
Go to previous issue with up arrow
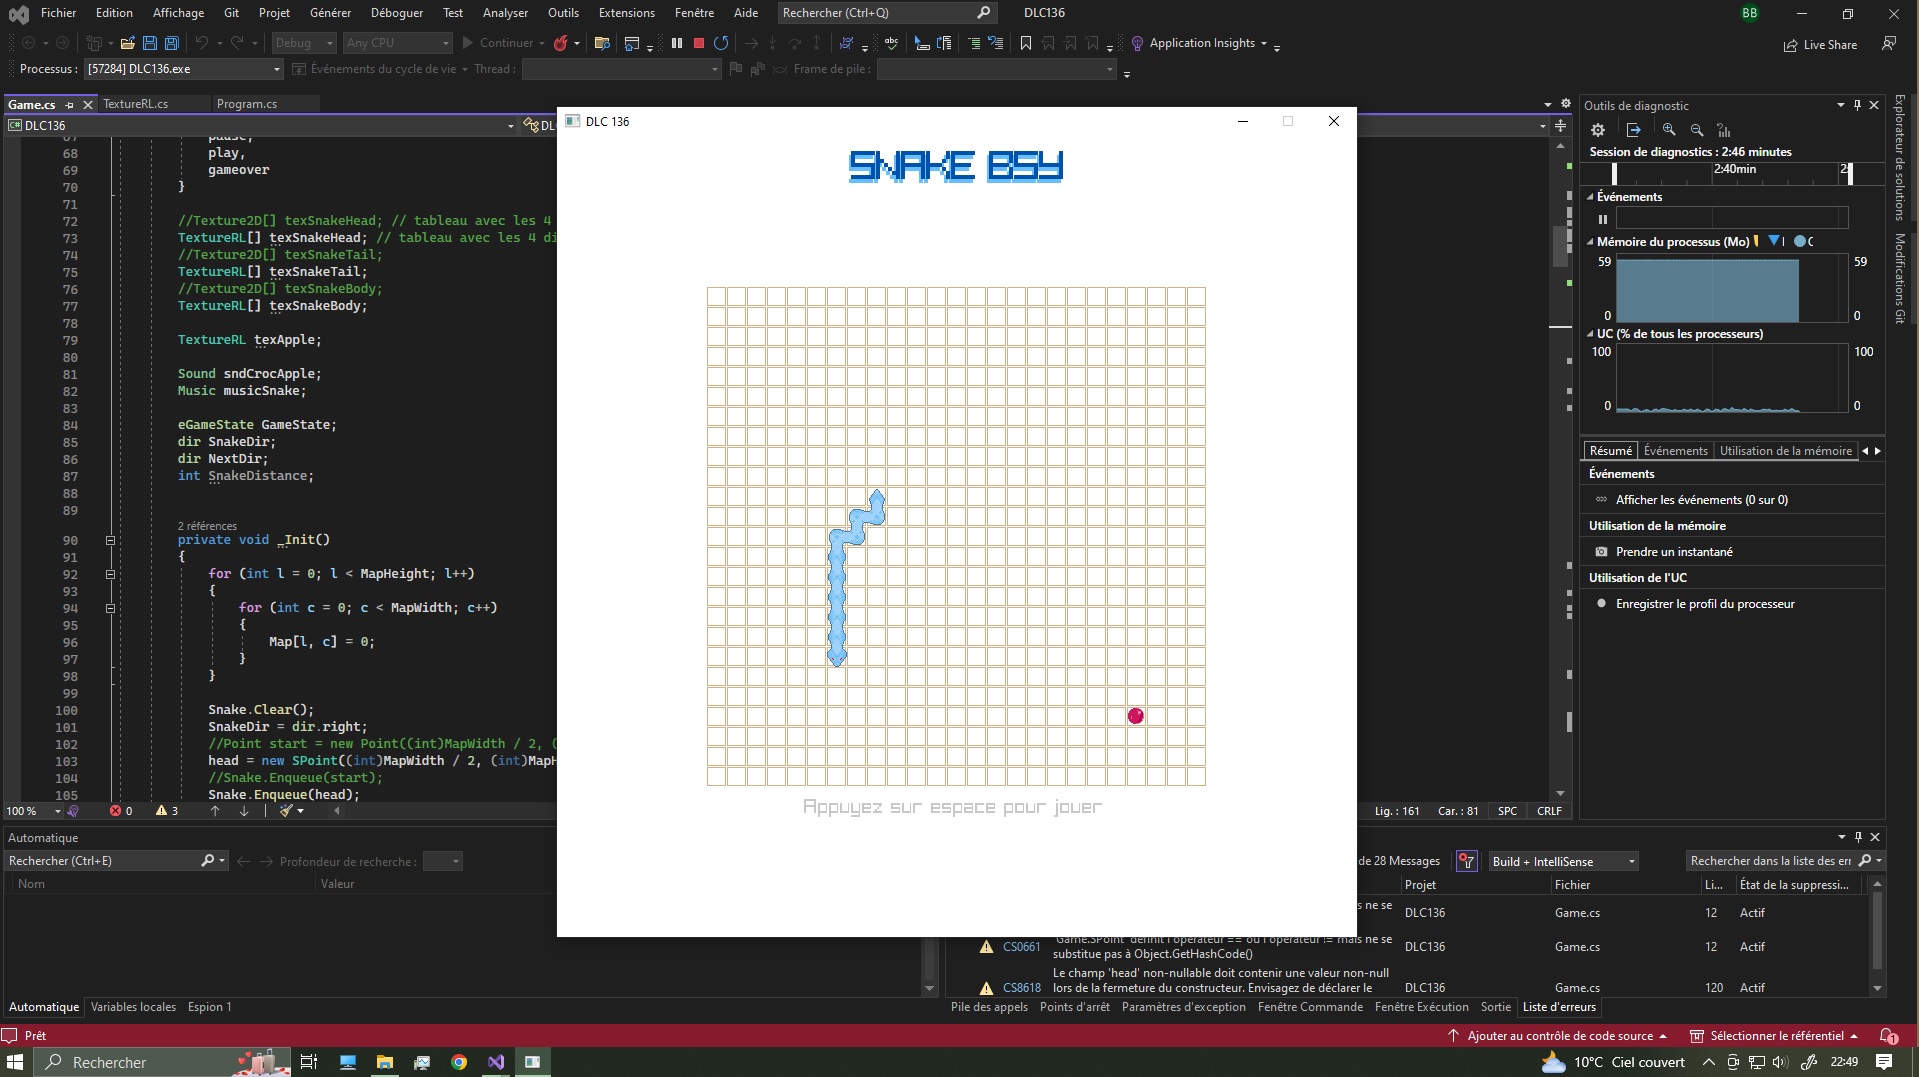click(x=215, y=811)
